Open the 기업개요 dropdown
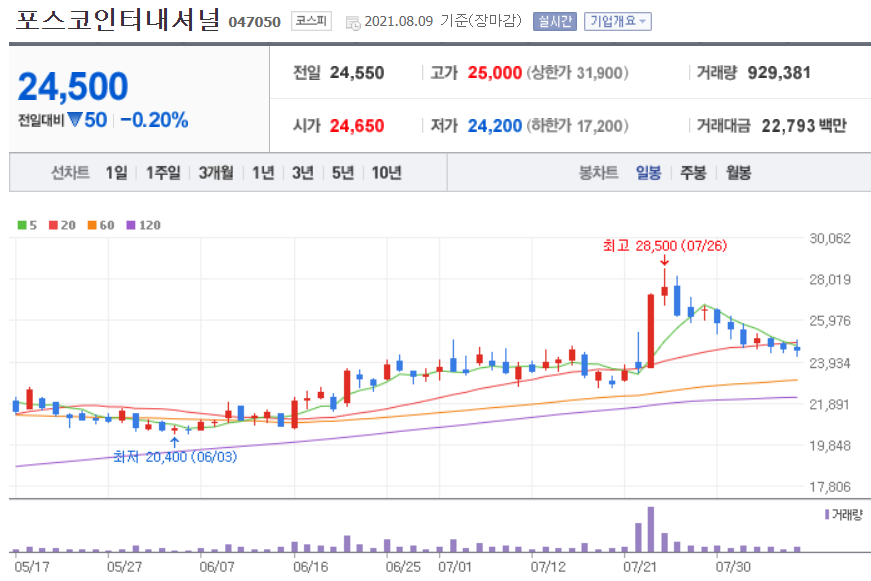This screenshot has height=581, width=871. (618, 22)
